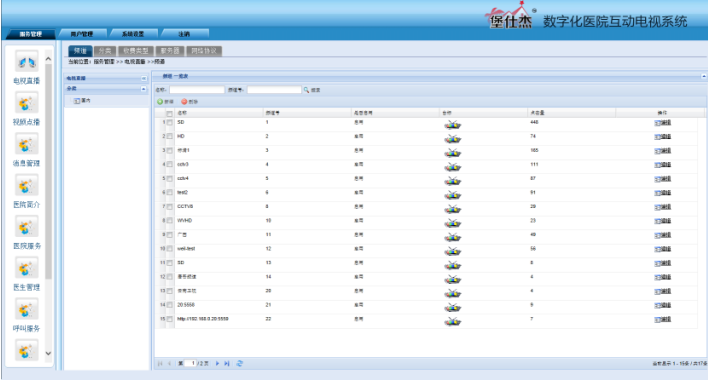Collapse the channel list panel at top-right

pos(703,76)
